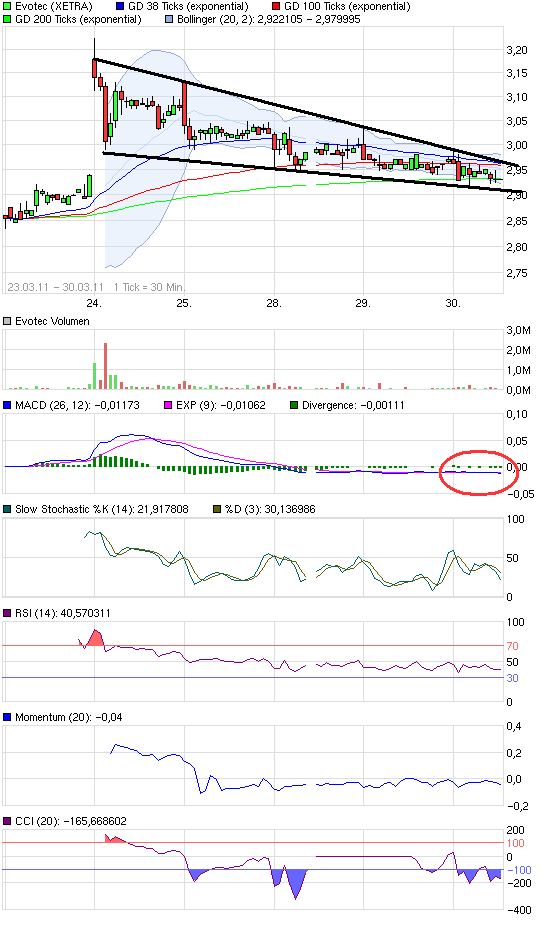Click the date range '23.03.11 – 30.03.11' text
This screenshot has height=931, width=545.
pyautogui.click(x=56, y=287)
